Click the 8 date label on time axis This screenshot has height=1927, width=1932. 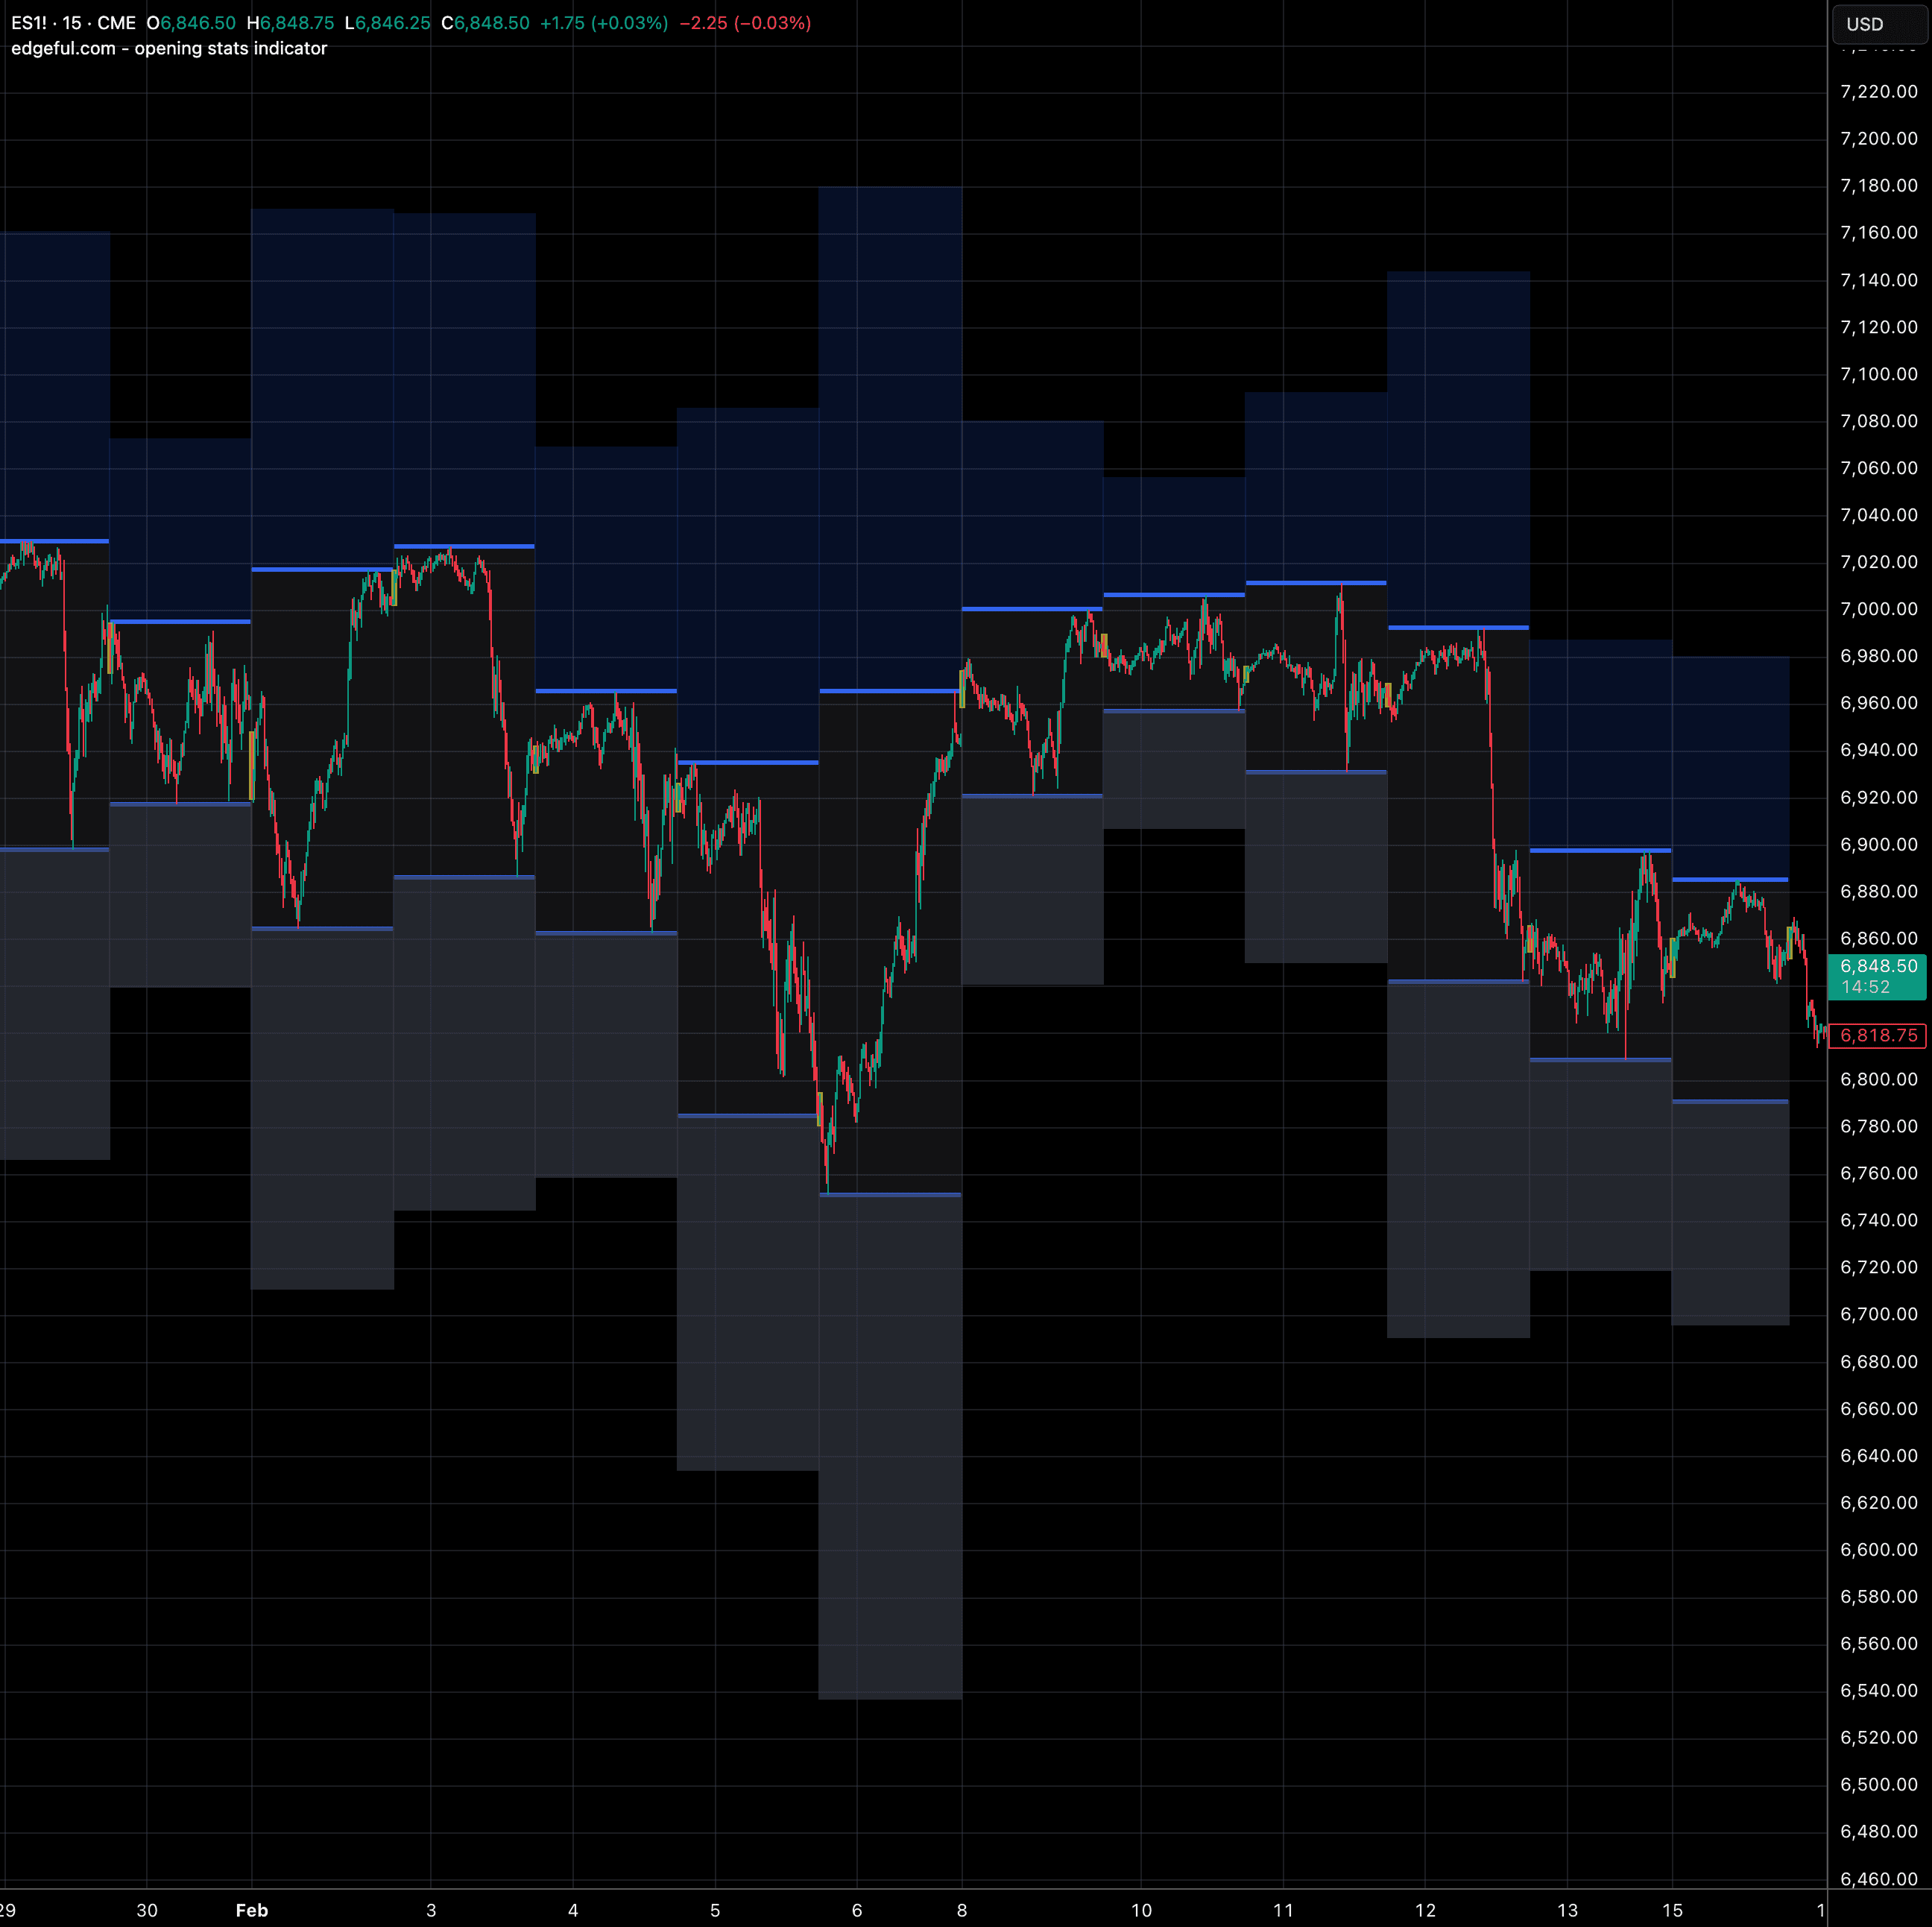(962, 1910)
